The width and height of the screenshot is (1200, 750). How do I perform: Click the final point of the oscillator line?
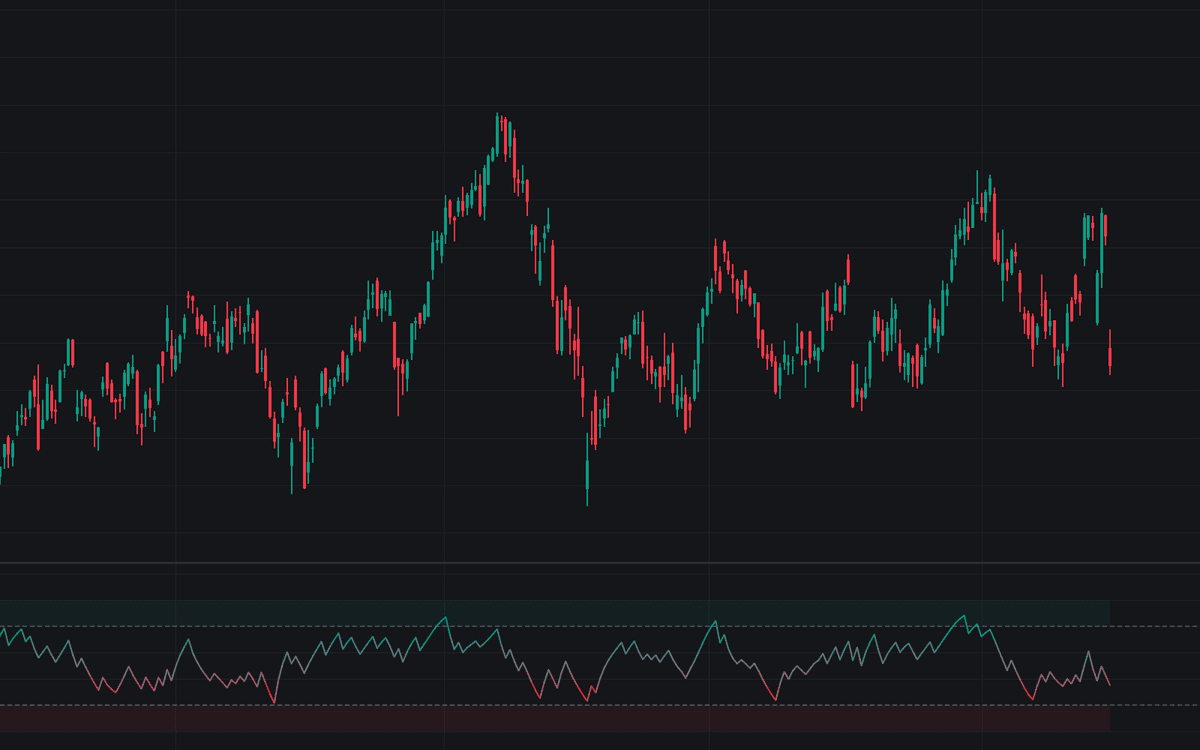coord(1110,685)
